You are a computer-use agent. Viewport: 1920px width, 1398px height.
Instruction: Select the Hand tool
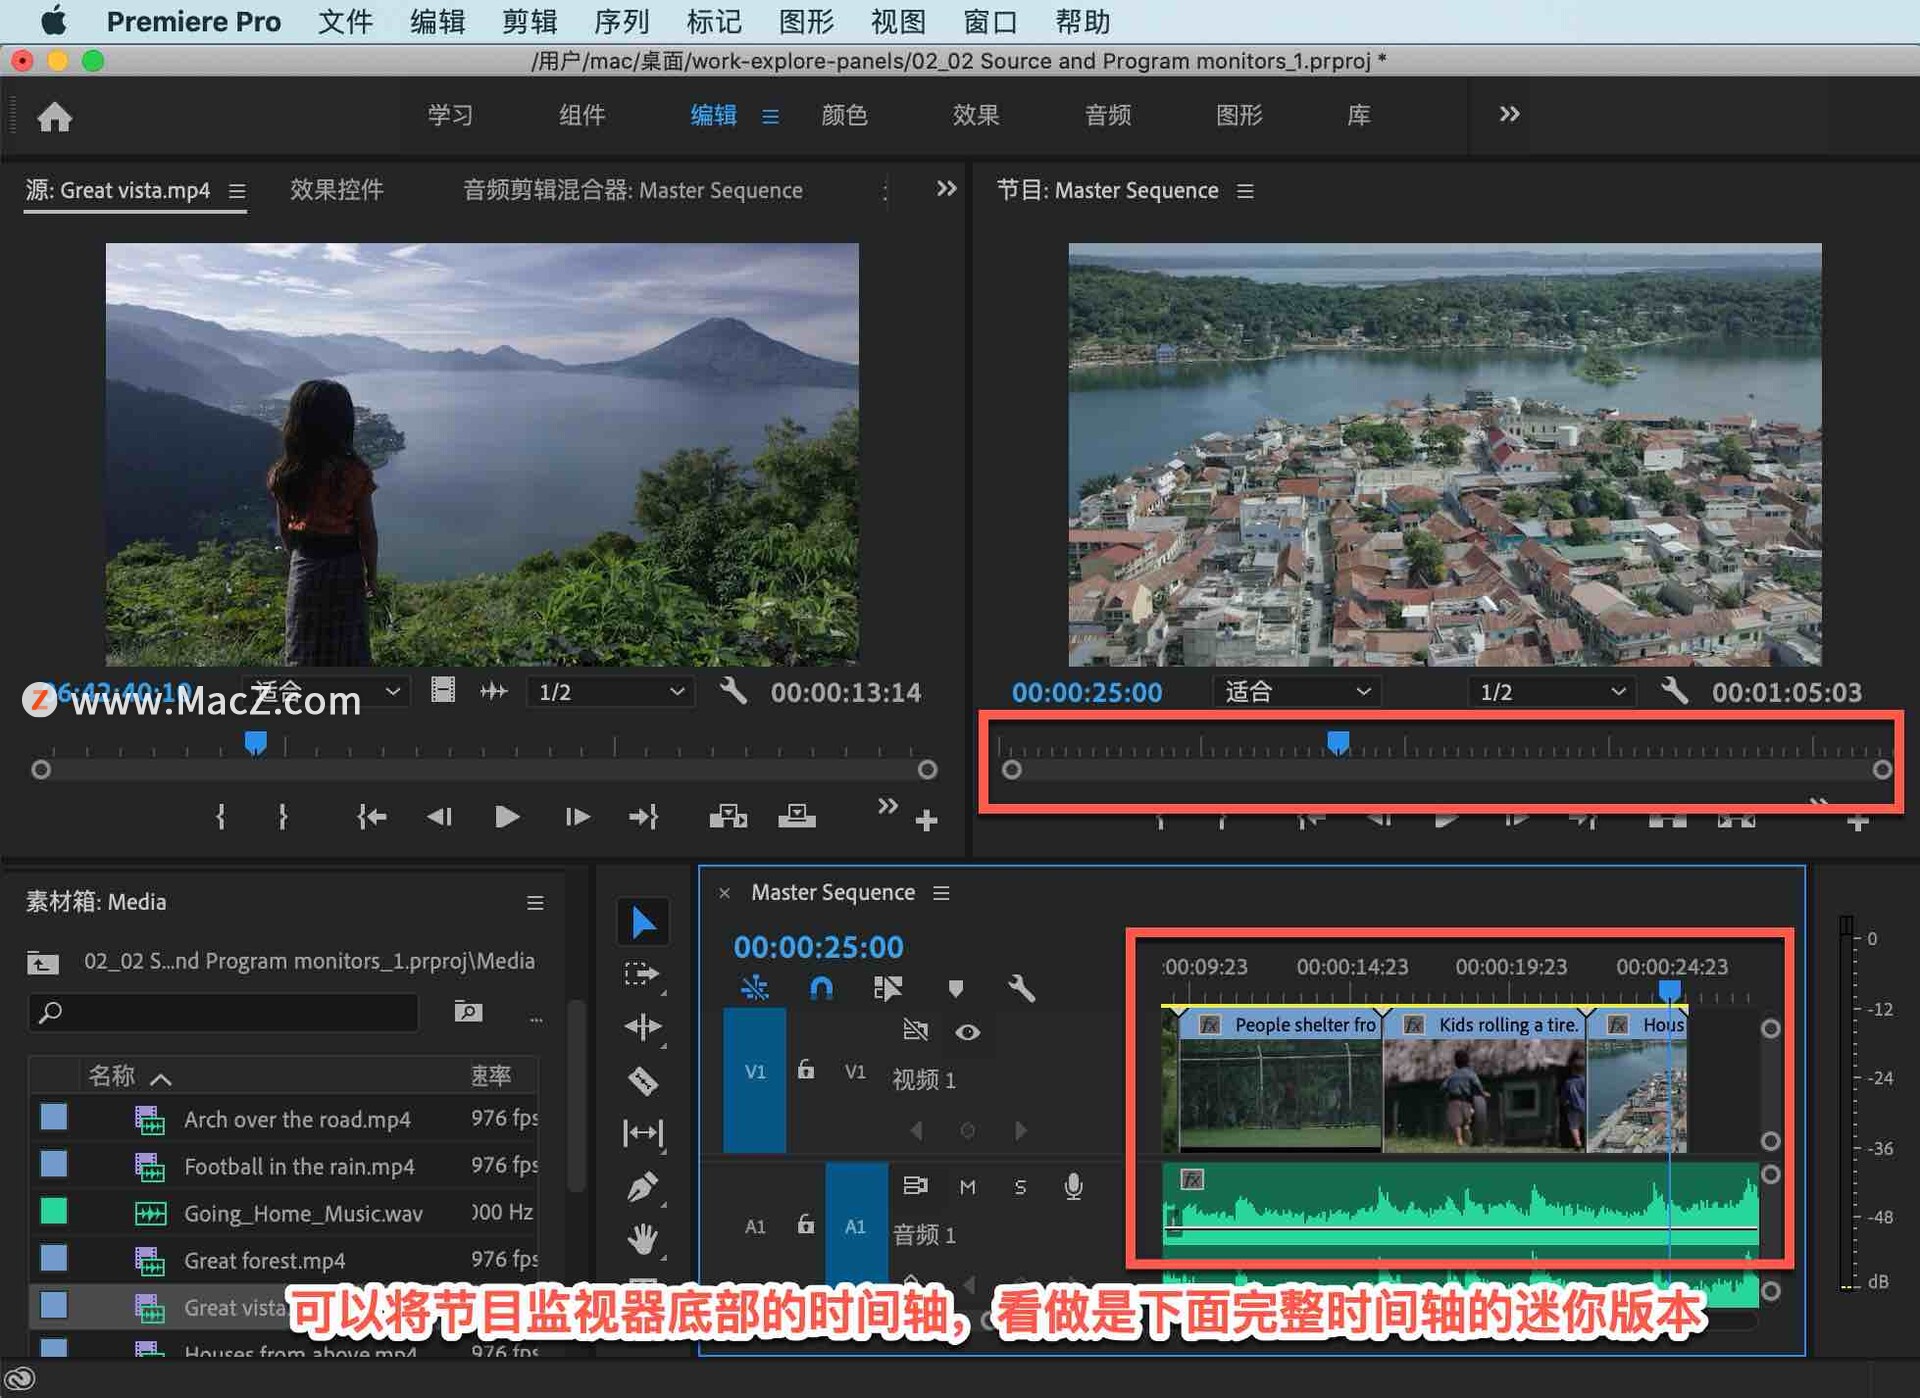pyautogui.click(x=643, y=1239)
